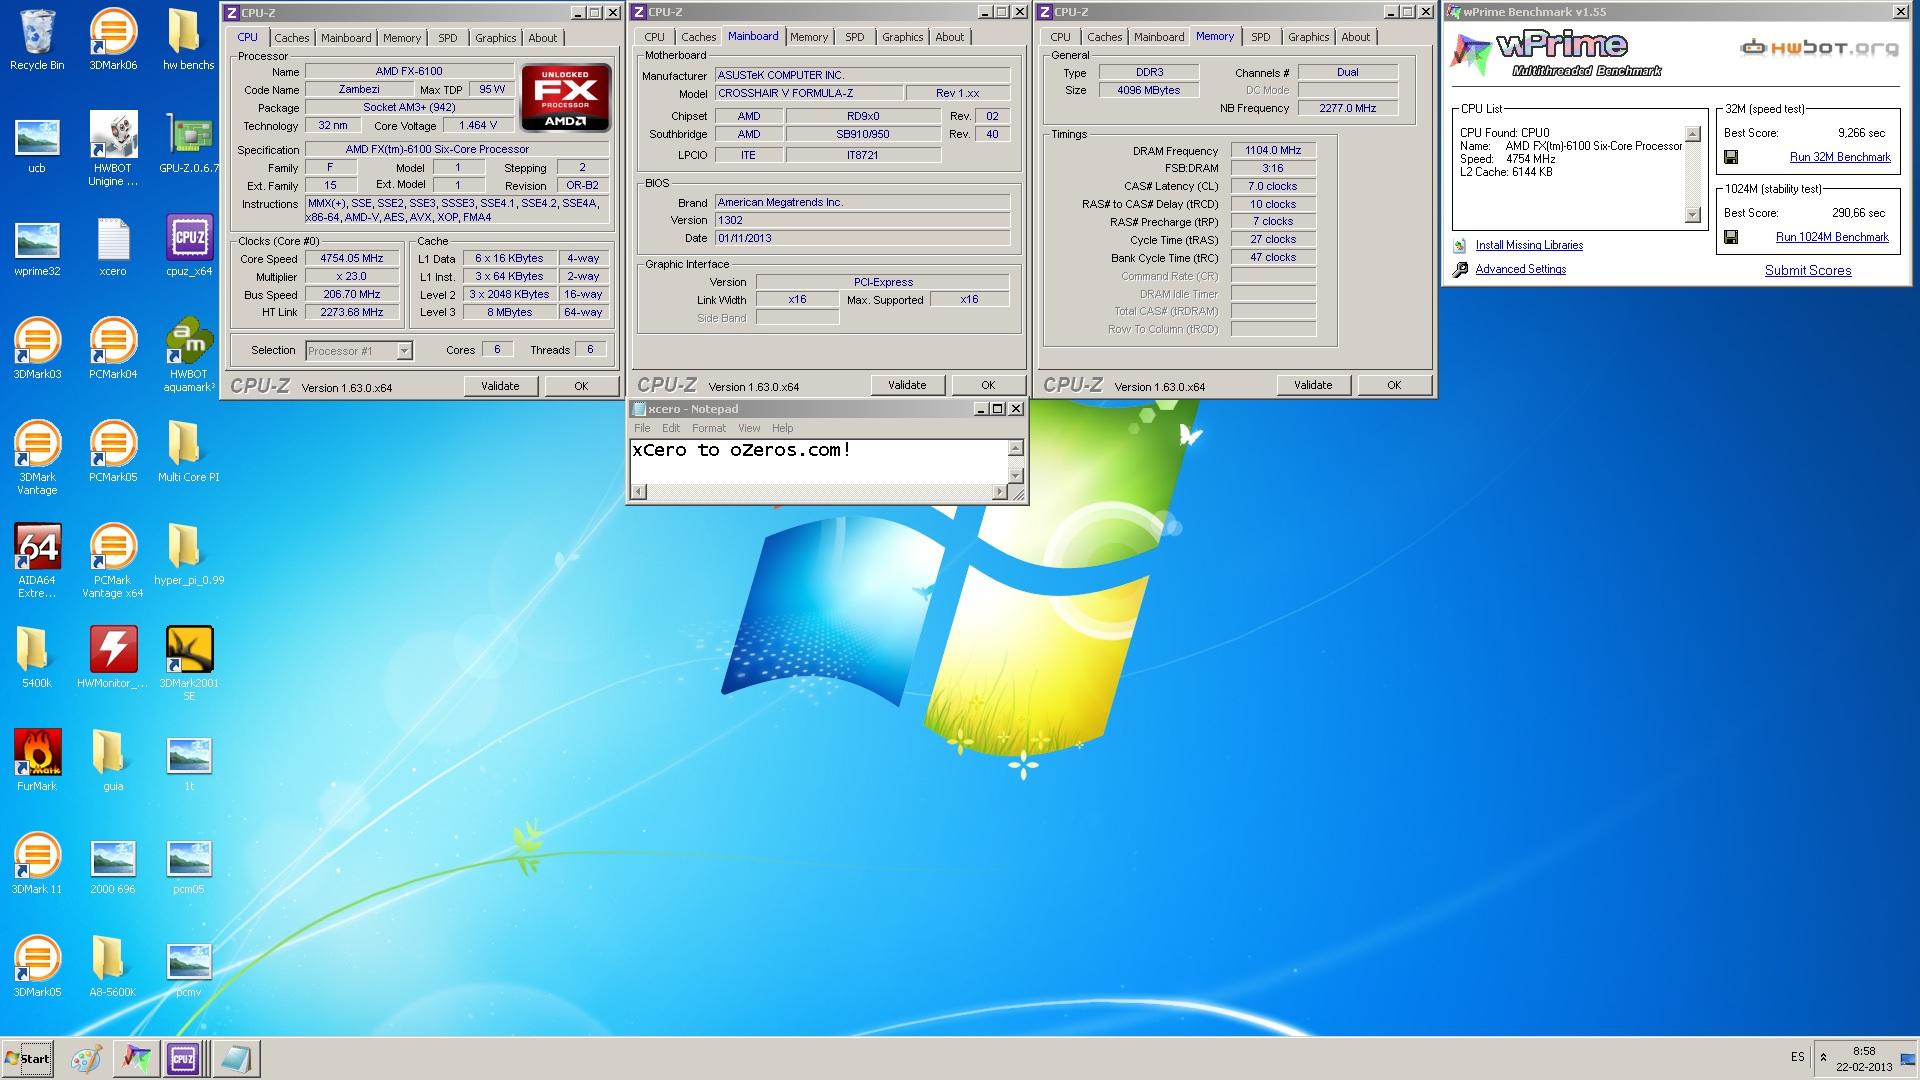Viewport: 1920px width, 1080px height.
Task: Open the 5400k folder
Action: [37, 658]
